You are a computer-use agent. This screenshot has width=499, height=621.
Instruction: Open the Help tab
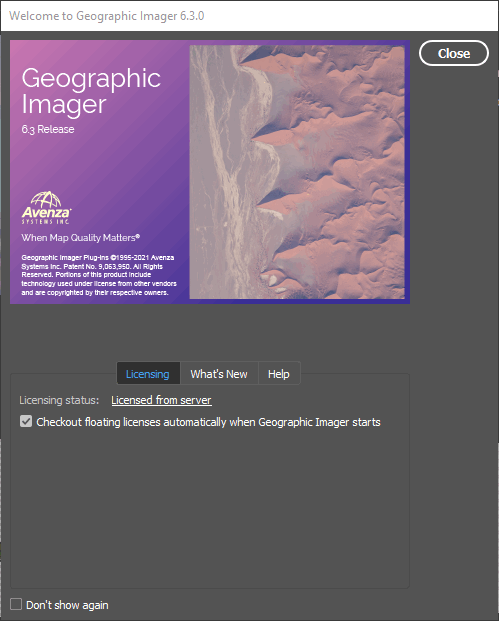(x=279, y=374)
